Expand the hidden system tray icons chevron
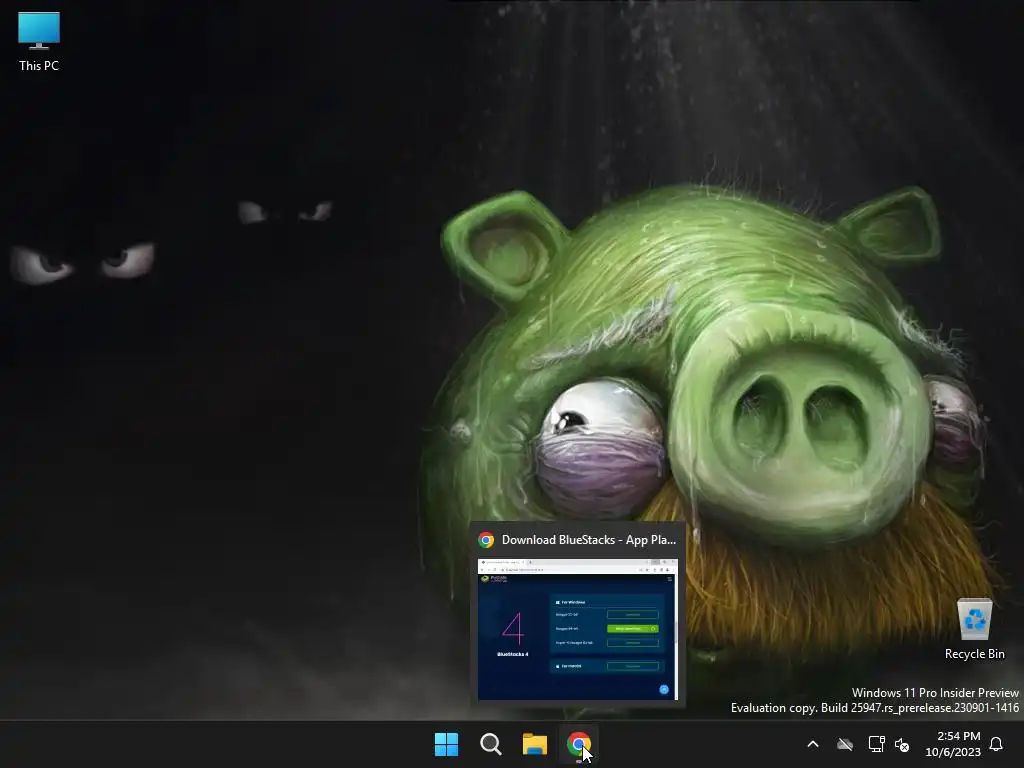The width and height of the screenshot is (1024, 768). click(x=813, y=744)
